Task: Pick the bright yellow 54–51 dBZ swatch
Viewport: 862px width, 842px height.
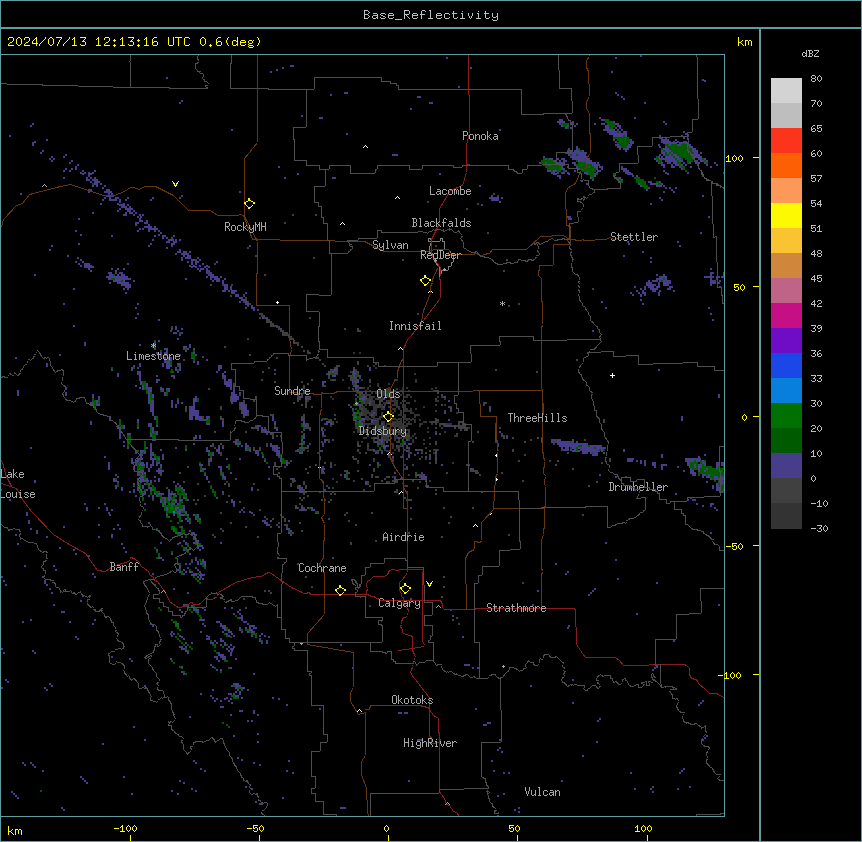Action: (x=786, y=215)
